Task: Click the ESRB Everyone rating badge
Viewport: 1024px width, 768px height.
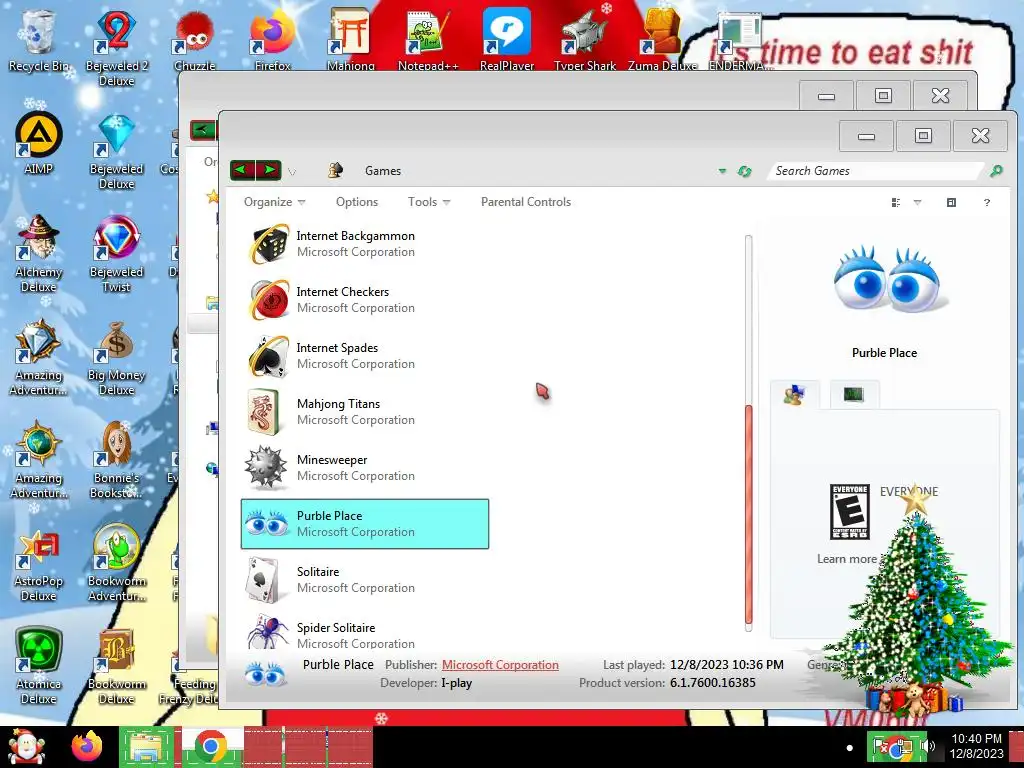Action: (850, 511)
